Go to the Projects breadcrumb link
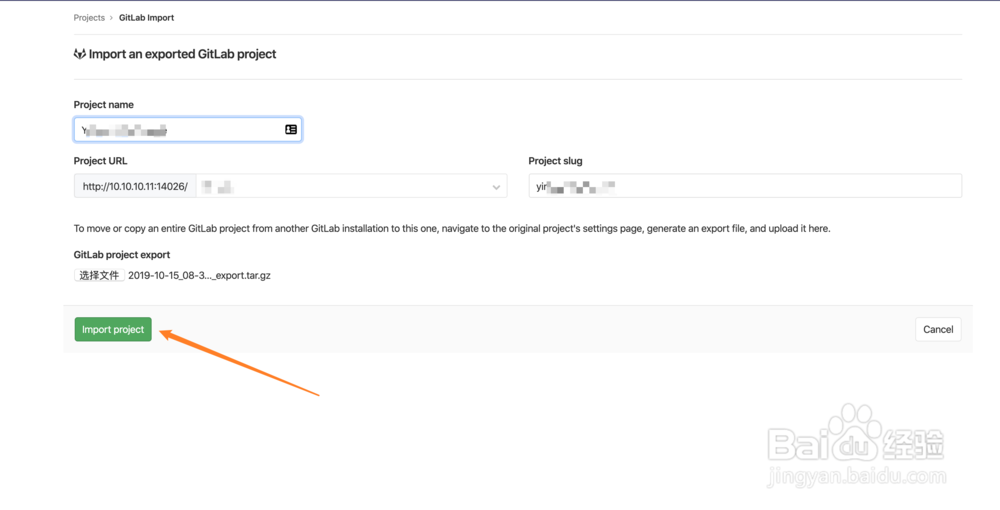Viewport: 1000px width, 510px height. (x=89, y=18)
